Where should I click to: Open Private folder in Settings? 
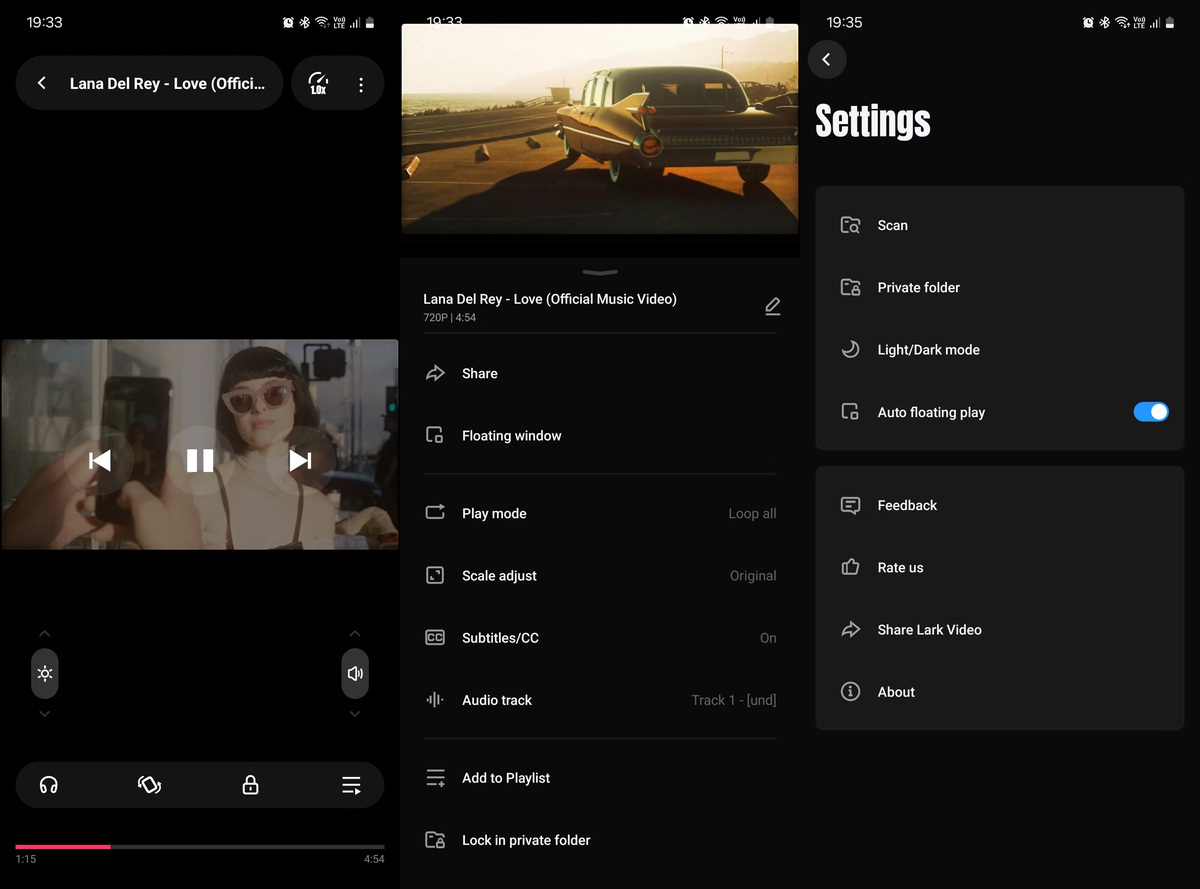pyautogui.click(x=1000, y=287)
